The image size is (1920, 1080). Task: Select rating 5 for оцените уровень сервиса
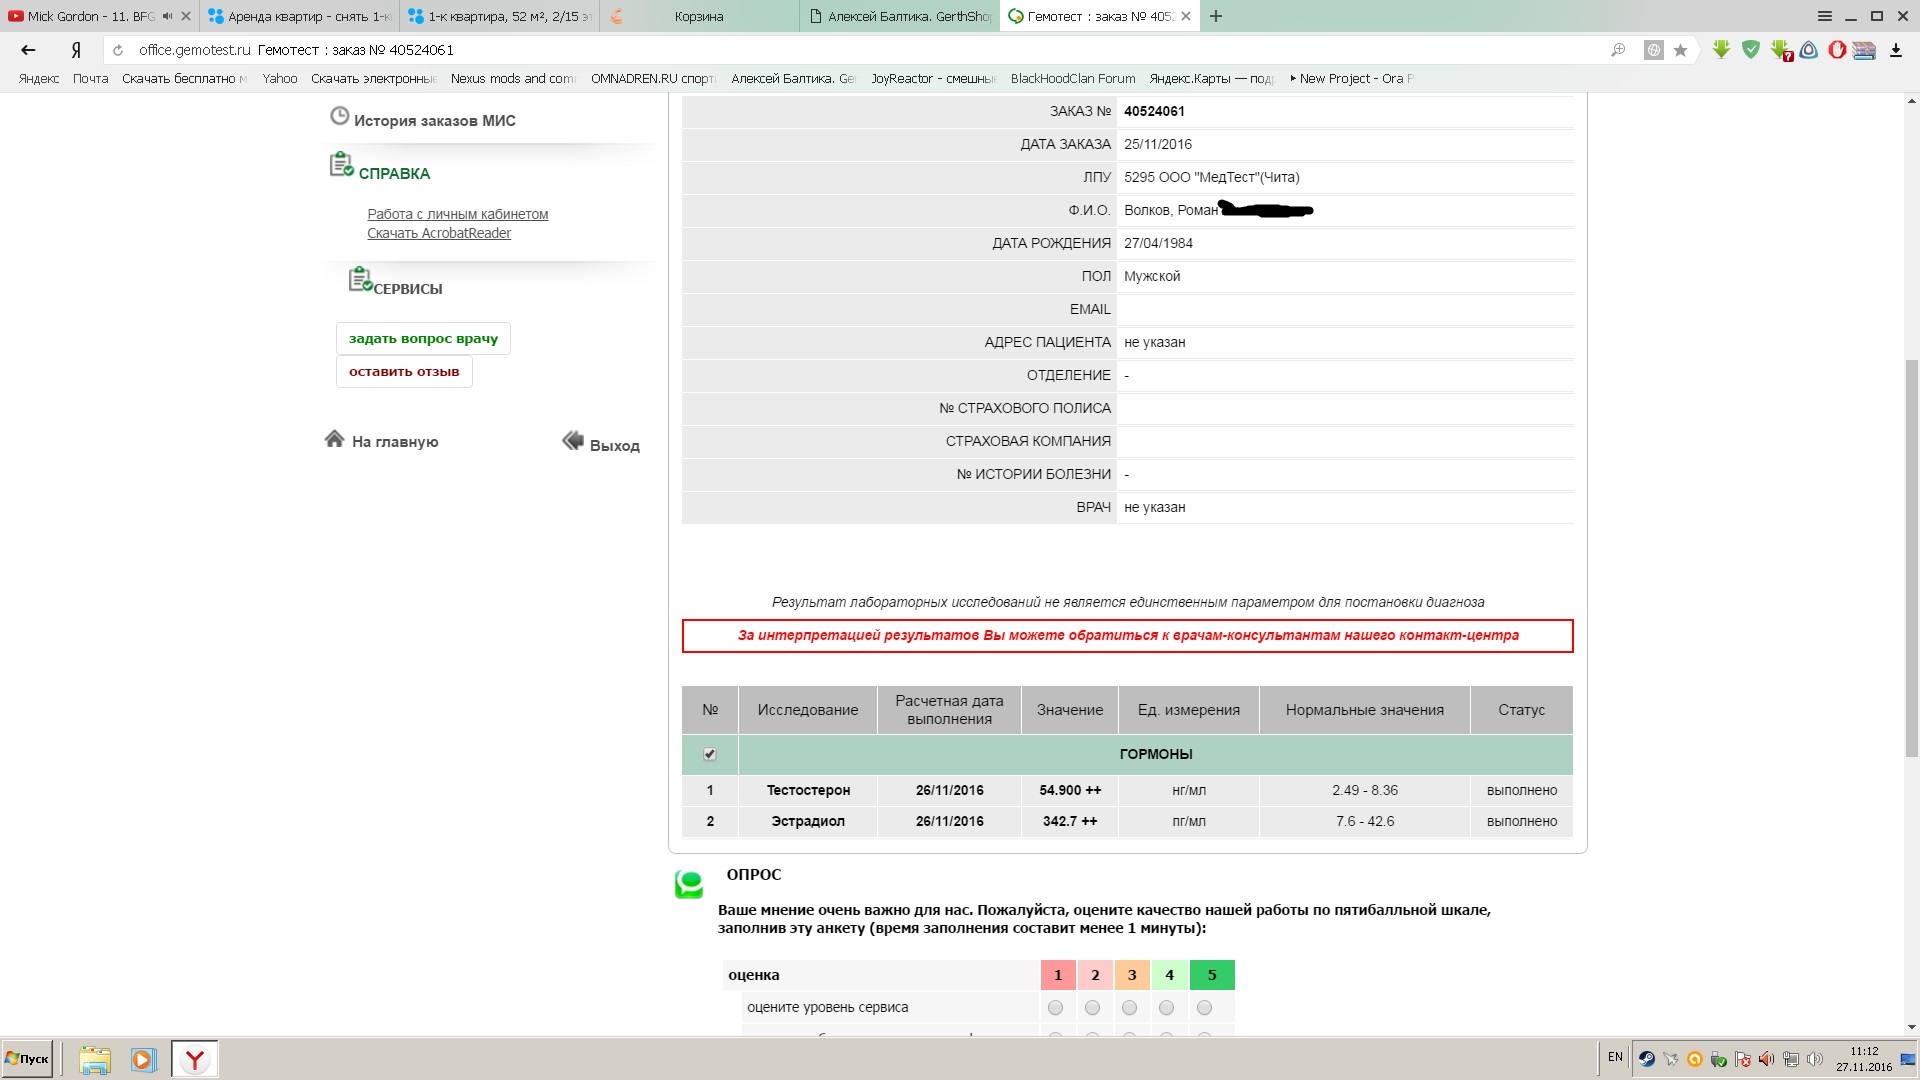pos(1204,1008)
